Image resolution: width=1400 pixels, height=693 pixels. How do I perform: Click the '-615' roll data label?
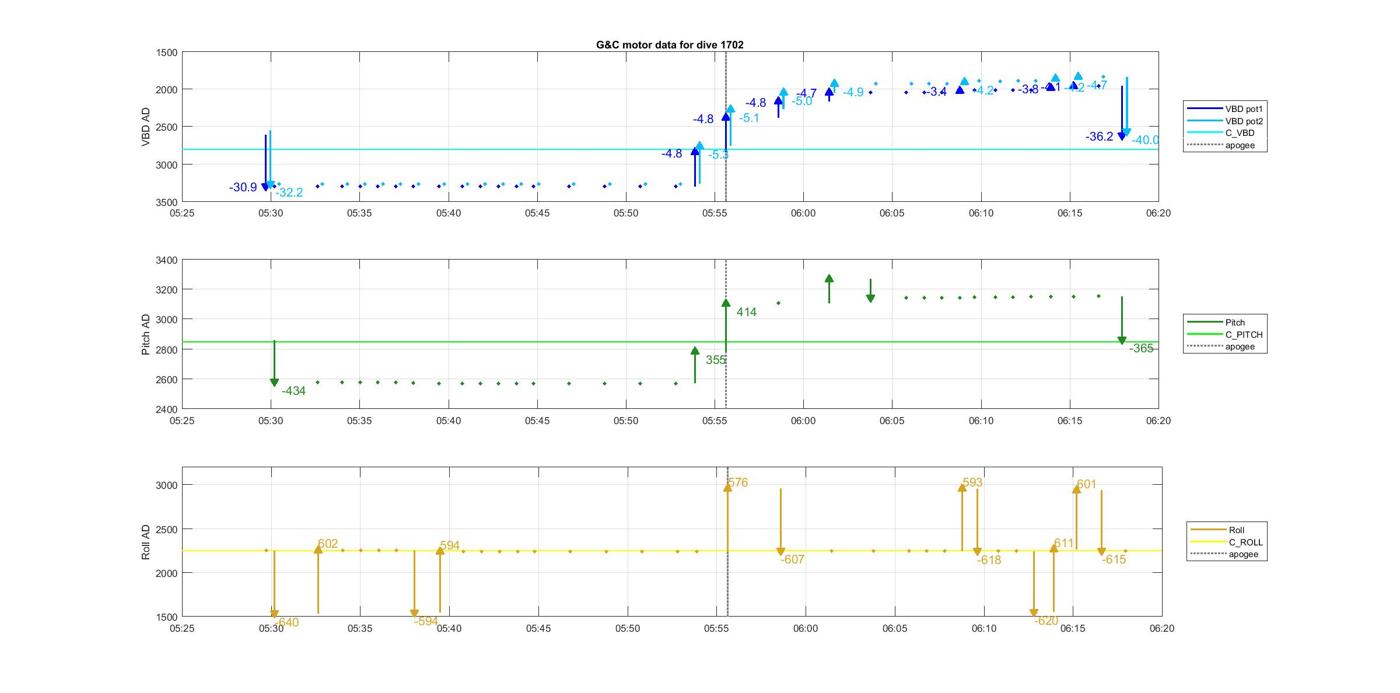(x=1114, y=560)
